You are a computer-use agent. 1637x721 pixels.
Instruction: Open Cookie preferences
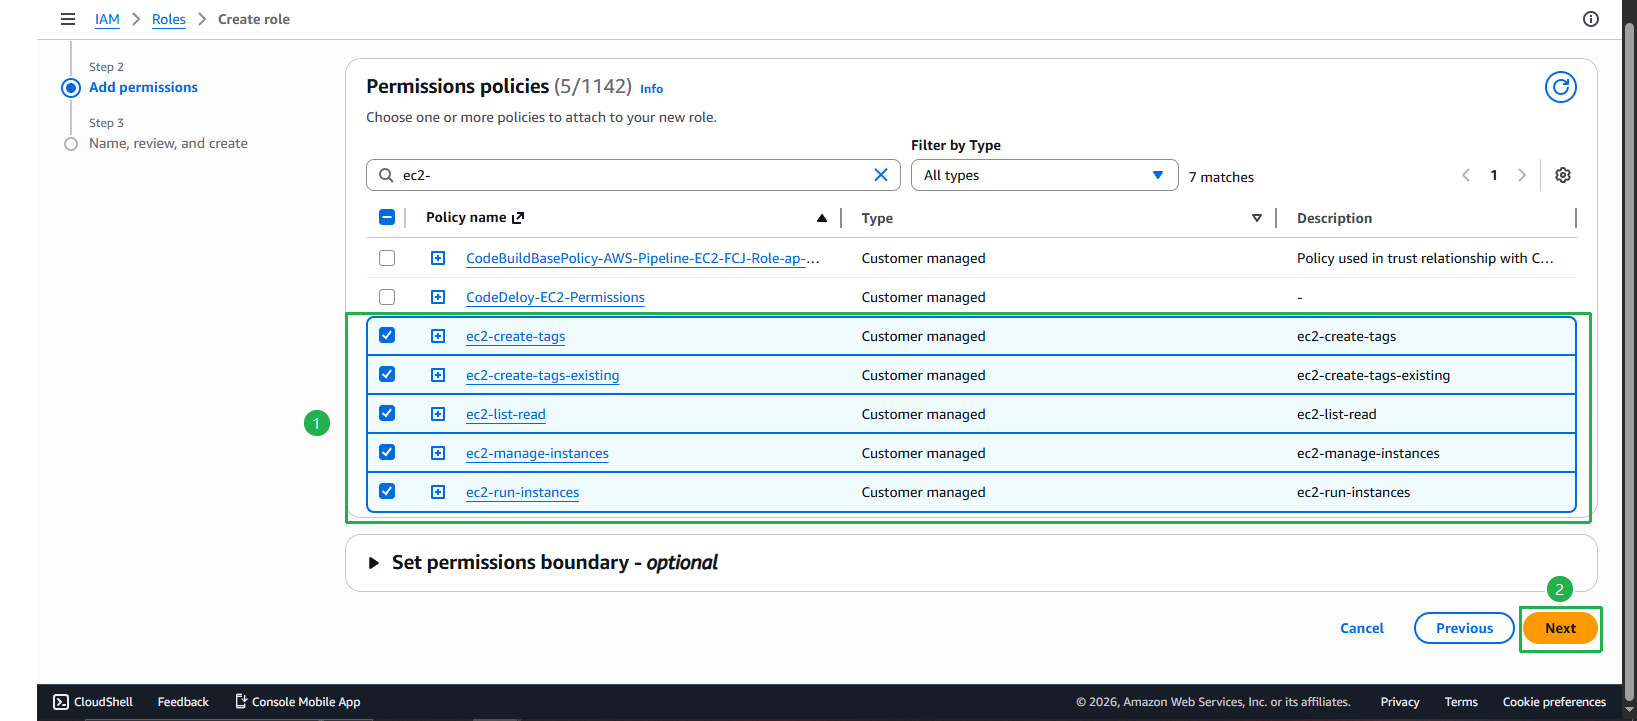1554,702
